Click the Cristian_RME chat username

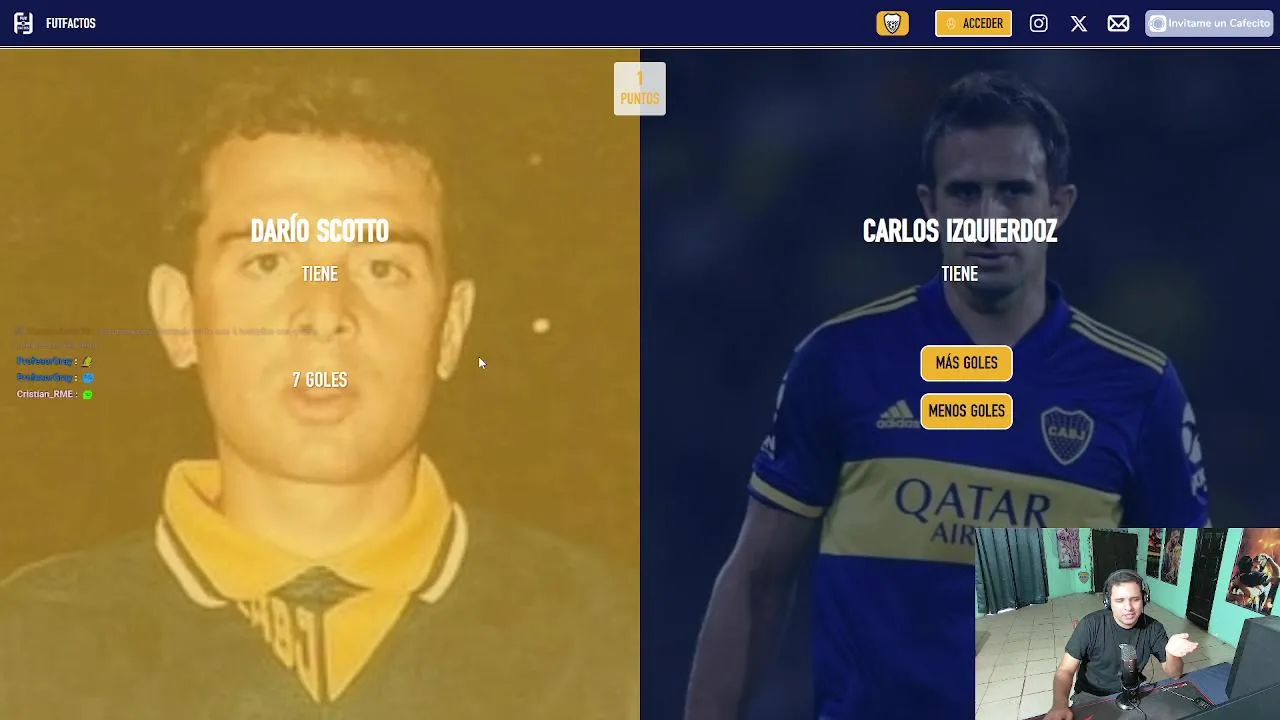45,394
